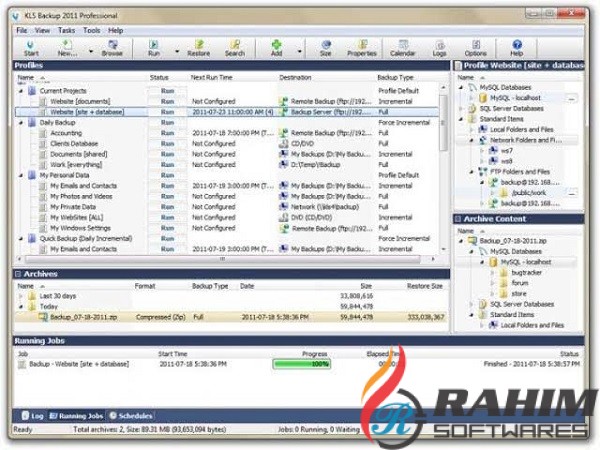Collapse the Archive Content panel header toggle
The width and height of the screenshot is (600, 450).
[458, 219]
